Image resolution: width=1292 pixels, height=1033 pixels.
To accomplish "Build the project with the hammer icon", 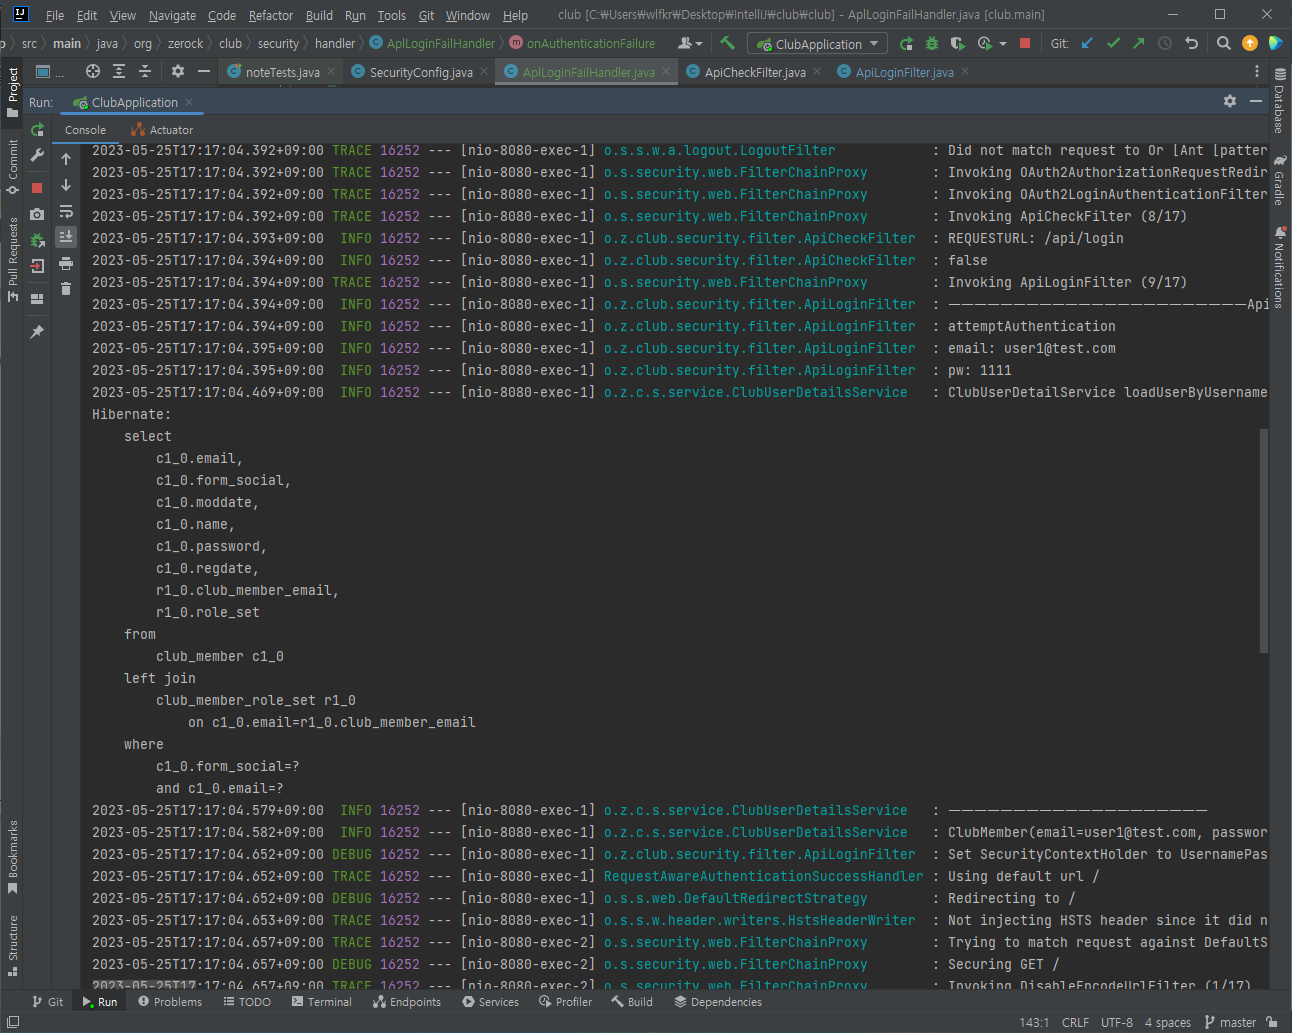I will (x=727, y=43).
